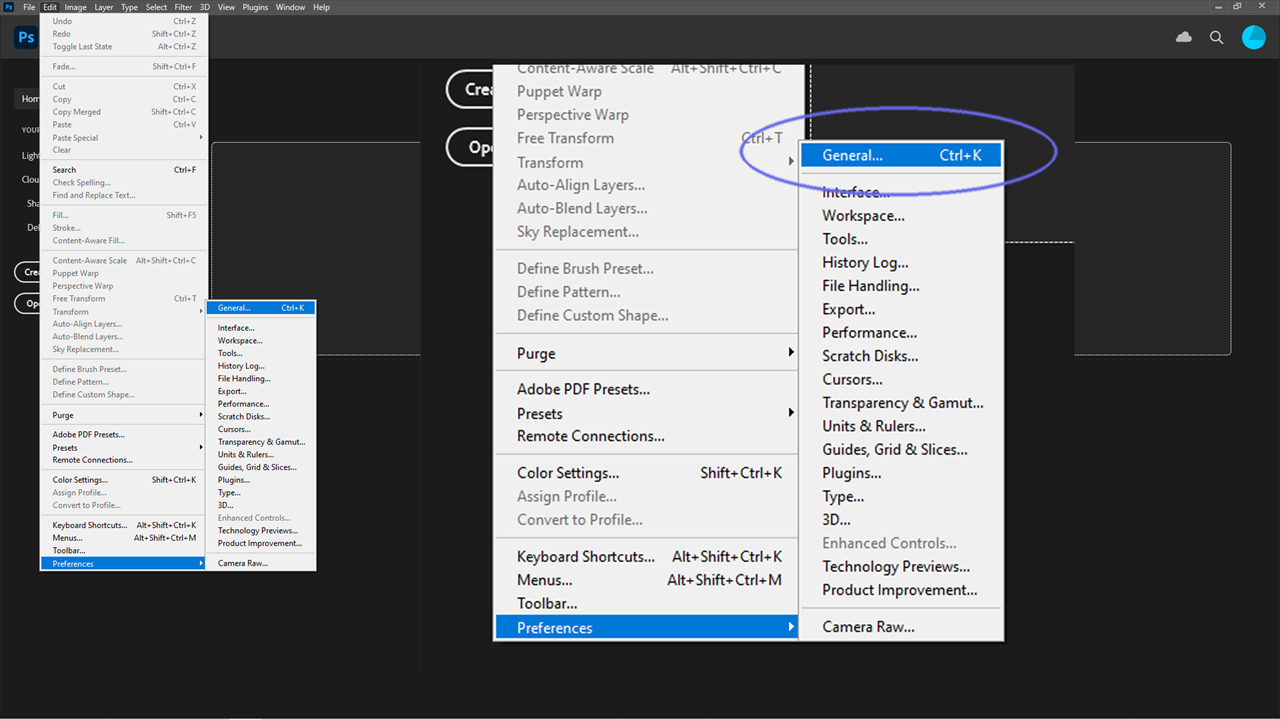Choose Undo in the Edit menu
The height and width of the screenshot is (720, 1280).
coord(124,21)
